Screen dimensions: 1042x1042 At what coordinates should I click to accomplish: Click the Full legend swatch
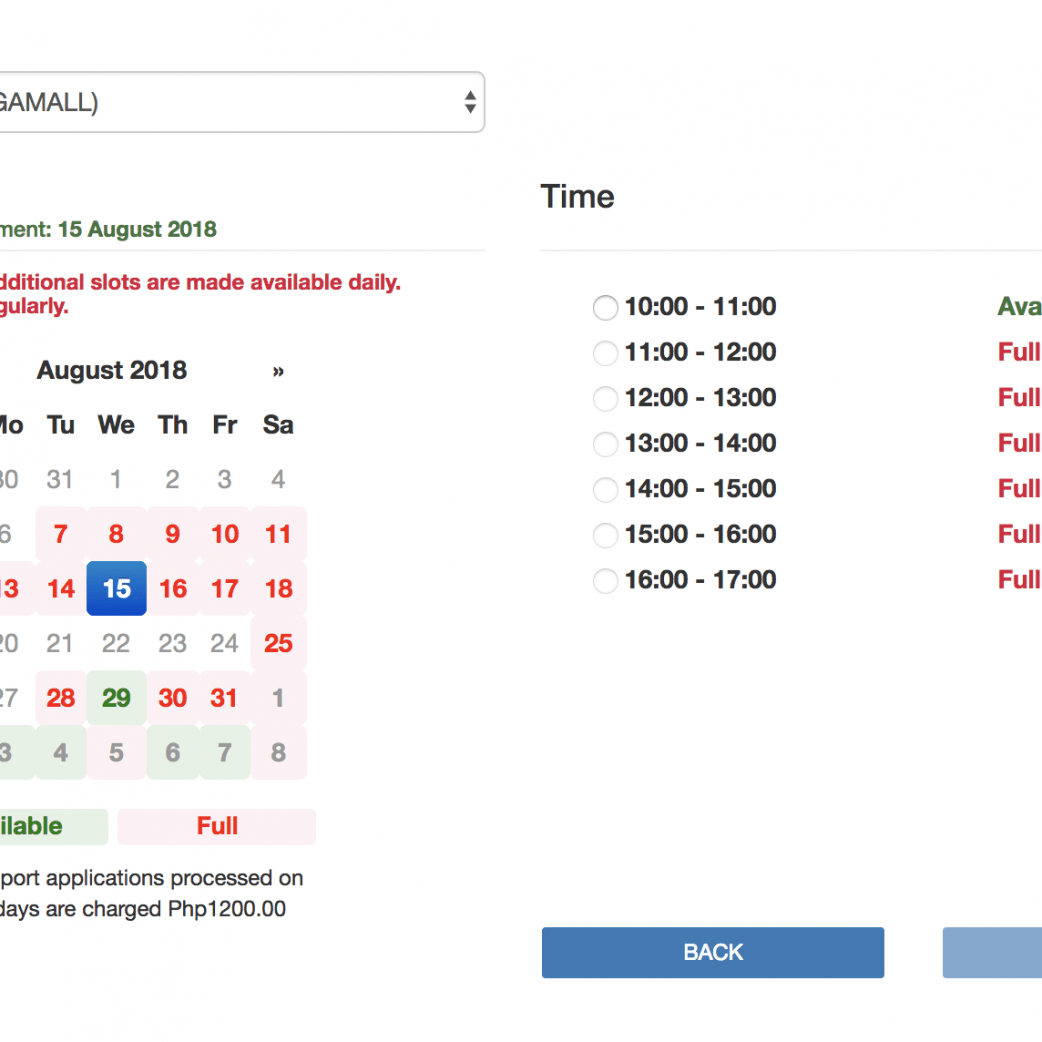point(217,827)
